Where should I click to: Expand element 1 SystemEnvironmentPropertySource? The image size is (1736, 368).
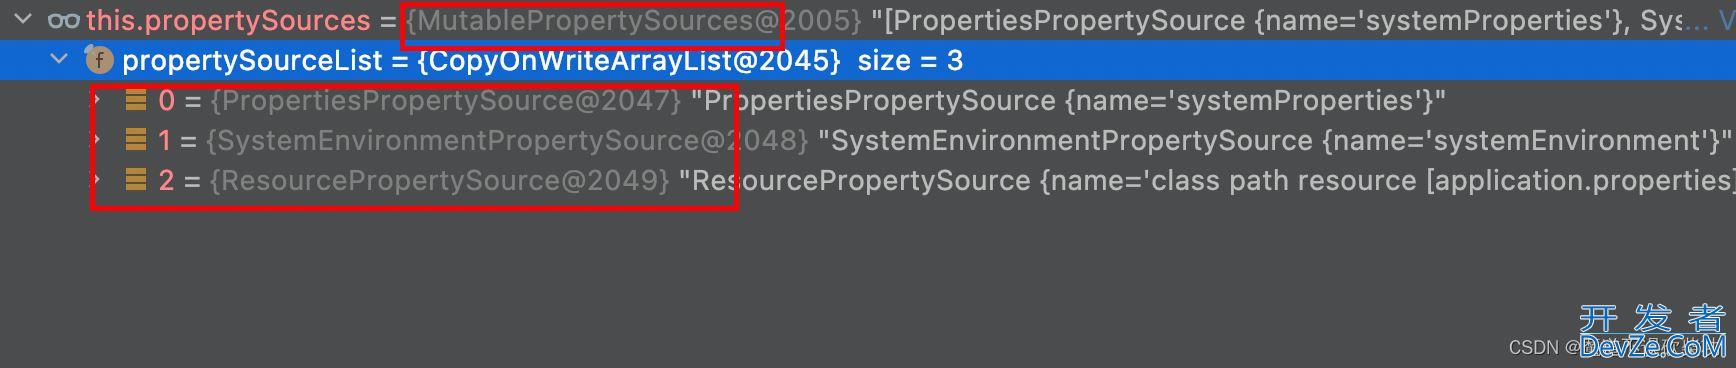click(x=97, y=140)
